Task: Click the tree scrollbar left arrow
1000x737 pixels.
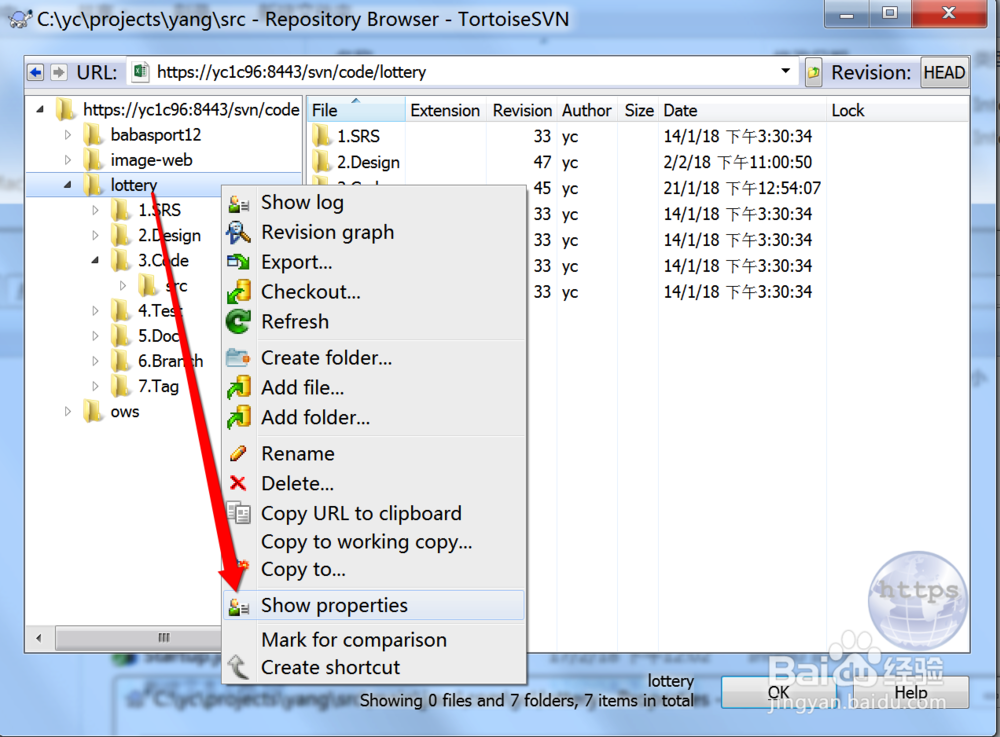Action: 40,638
